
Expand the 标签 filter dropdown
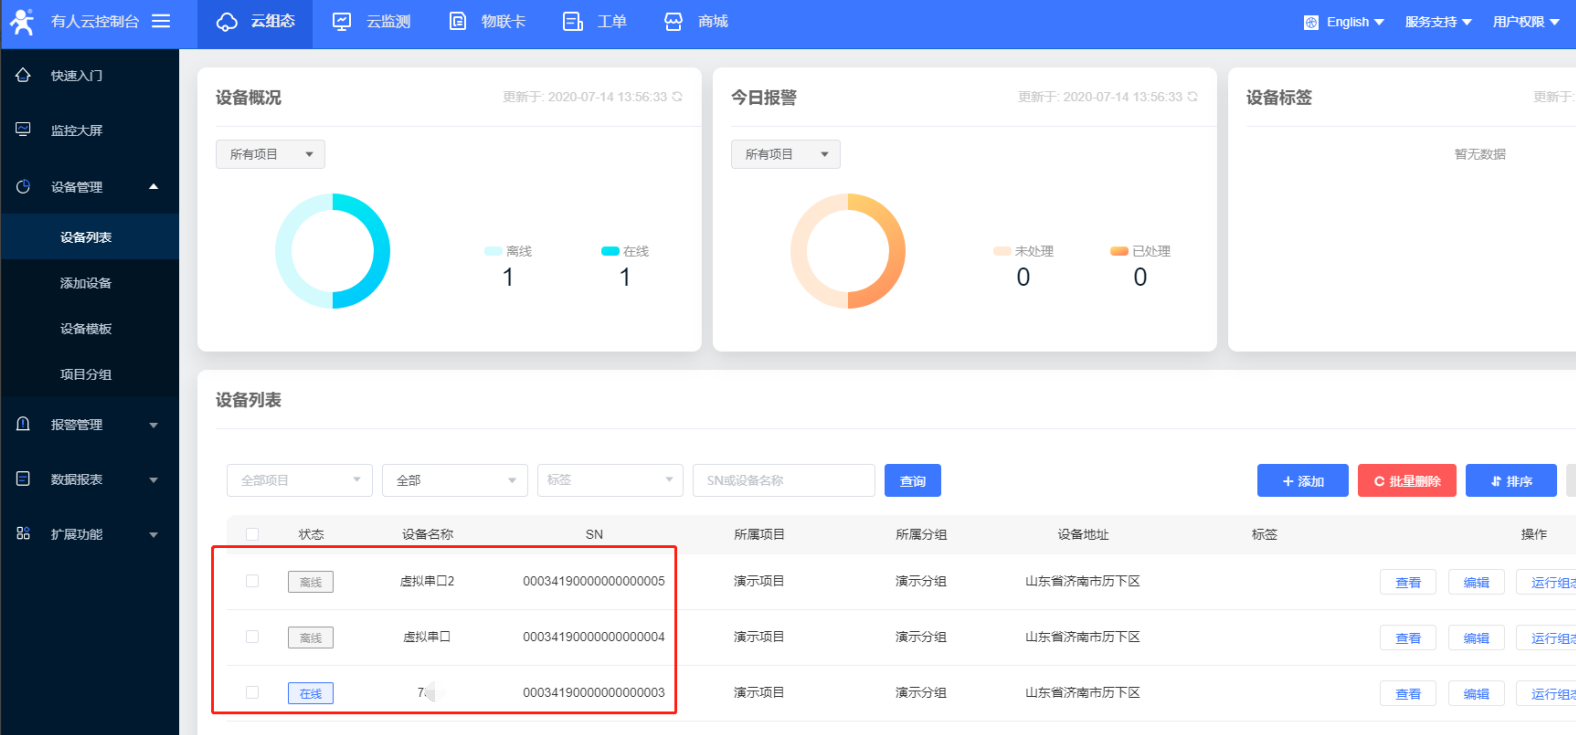pyautogui.click(x=609, y=480)
